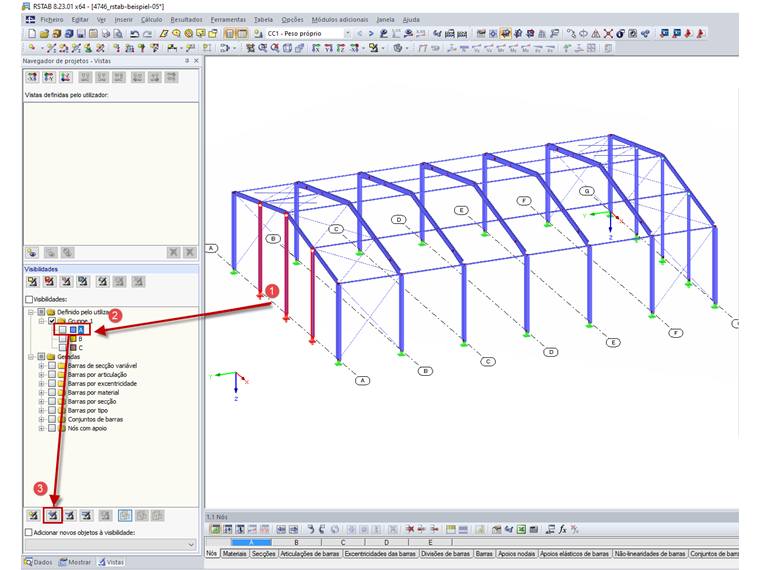Switch to the Materiais table tab
Viewport: 760px width, 570px height.
235,554
